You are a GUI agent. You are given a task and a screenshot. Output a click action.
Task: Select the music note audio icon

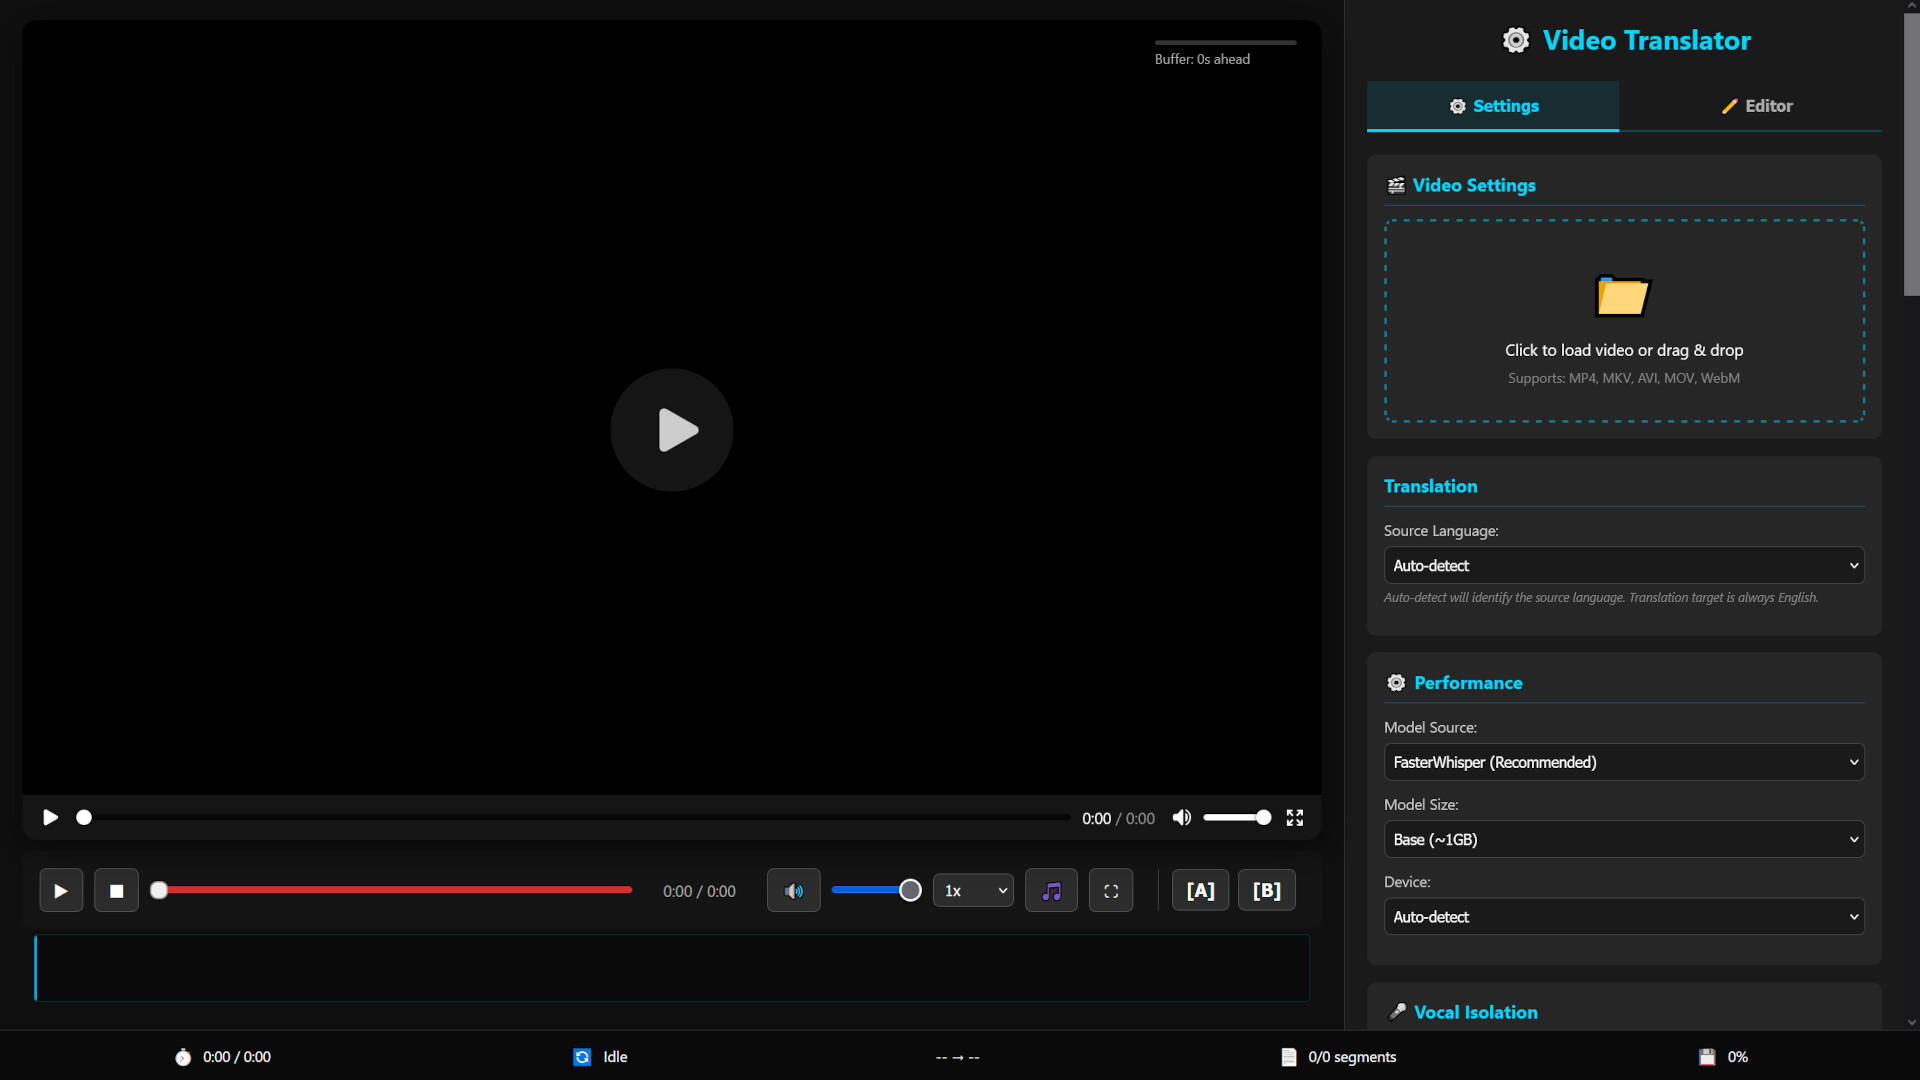click(x=1051, y=890)
